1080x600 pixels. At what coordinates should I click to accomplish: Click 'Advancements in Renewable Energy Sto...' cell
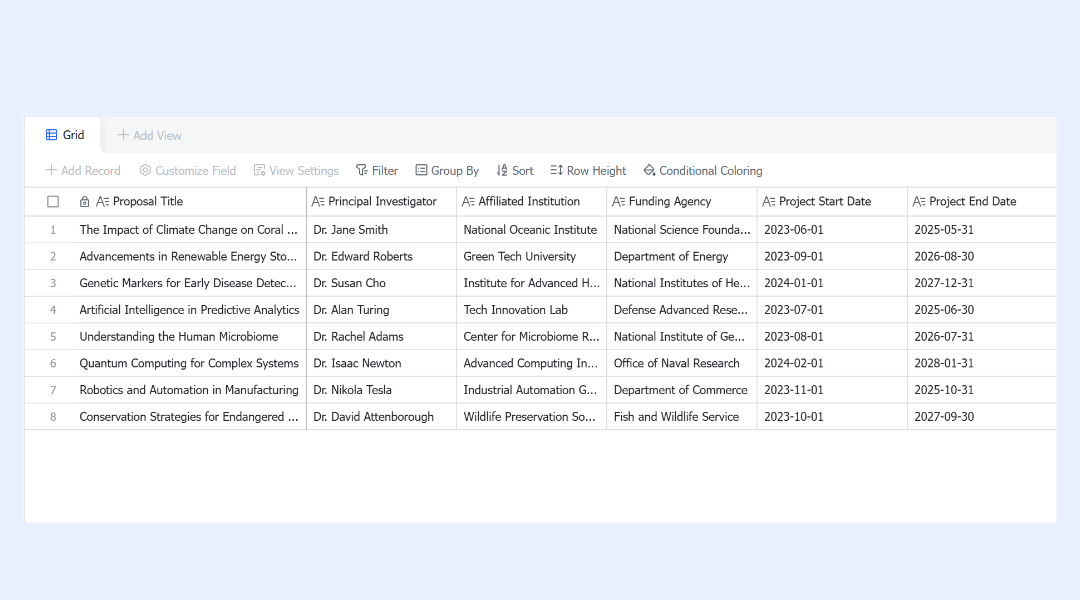[189, 256]
